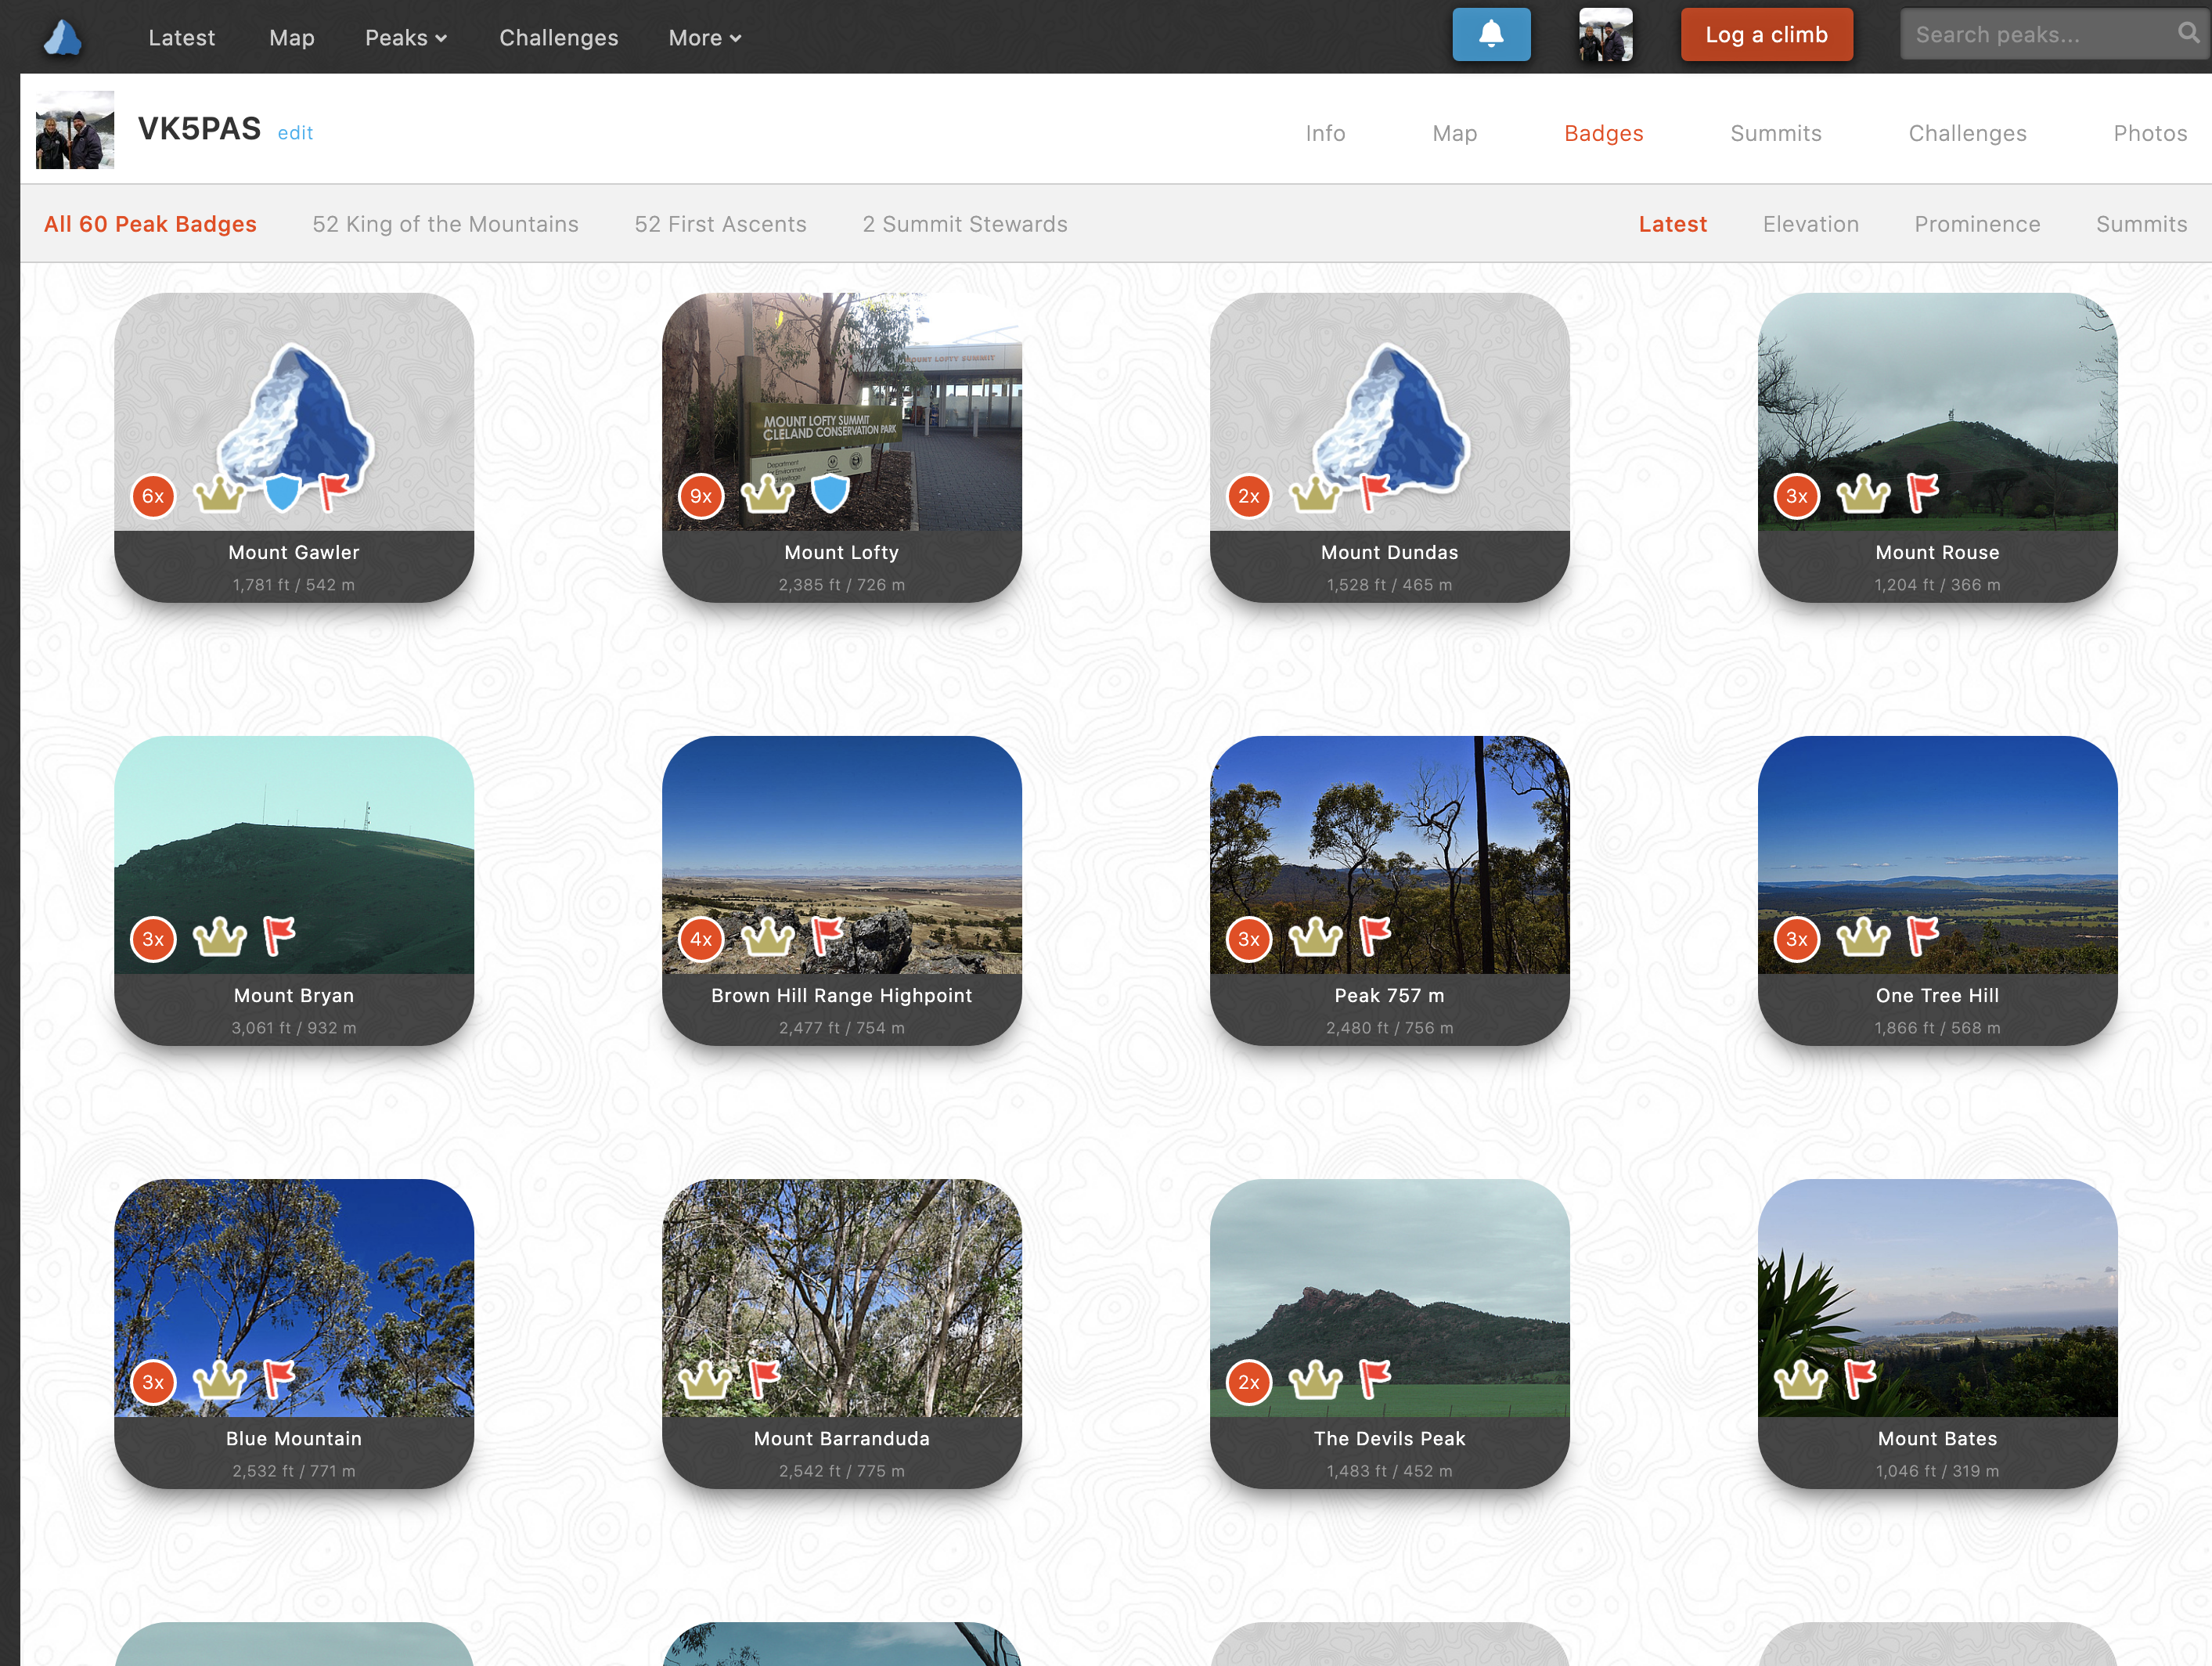
Task: Switch to the Summits profile tab
Action: point(1775,133)
